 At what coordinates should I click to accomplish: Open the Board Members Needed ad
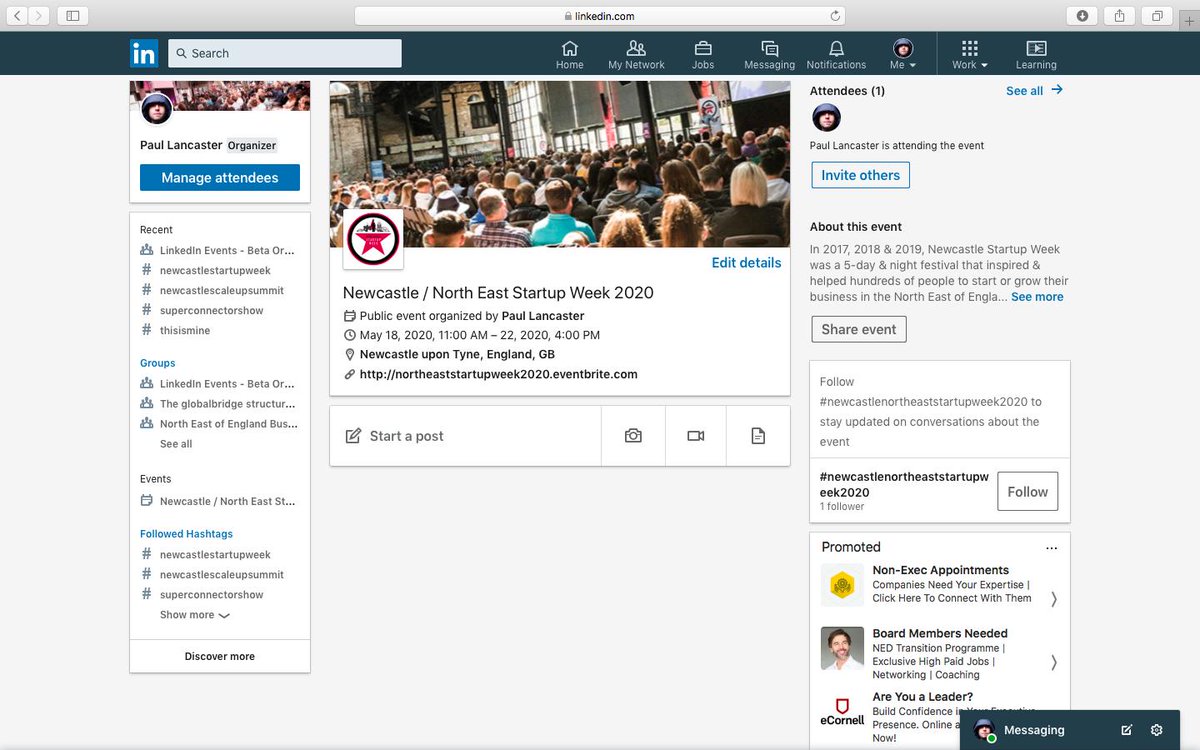(x=940, y=633)
